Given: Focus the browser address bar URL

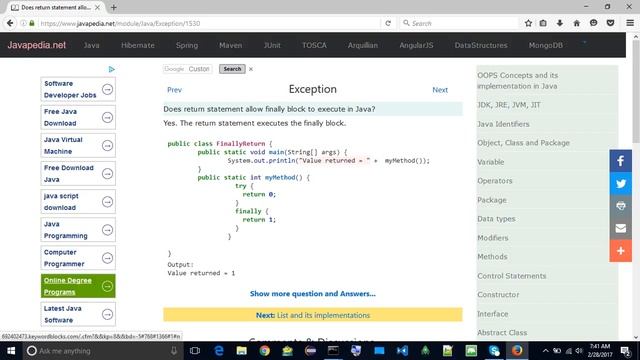Looking at the screenshot, I should pos(208,23).
